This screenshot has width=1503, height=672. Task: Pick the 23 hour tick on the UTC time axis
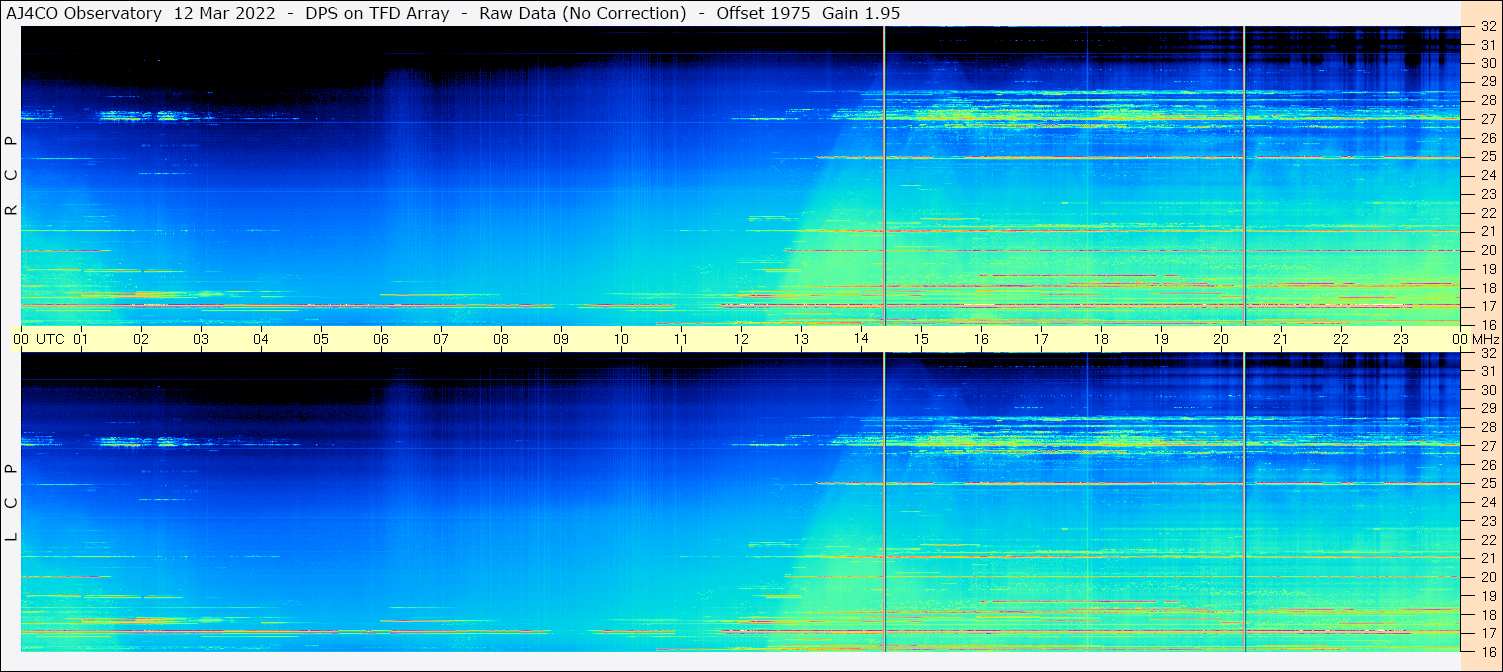pos(1401,339)
